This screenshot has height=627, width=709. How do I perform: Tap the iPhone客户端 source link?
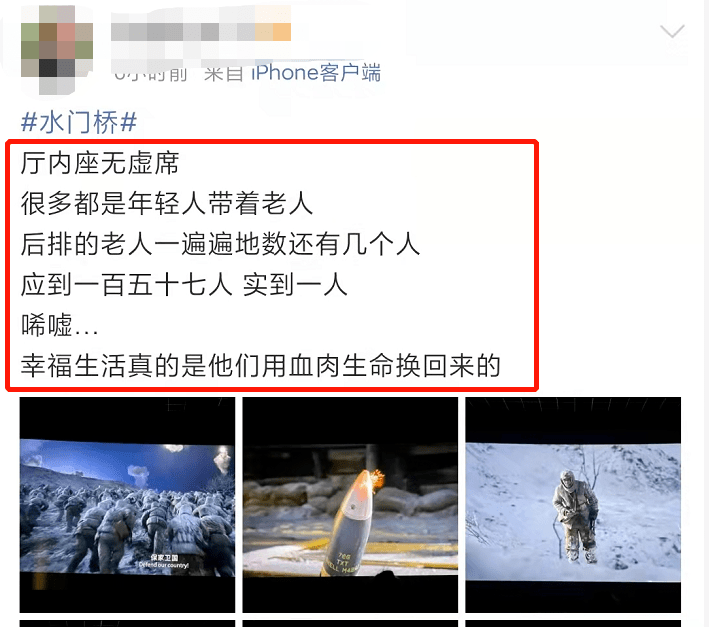tap(316, 72)
